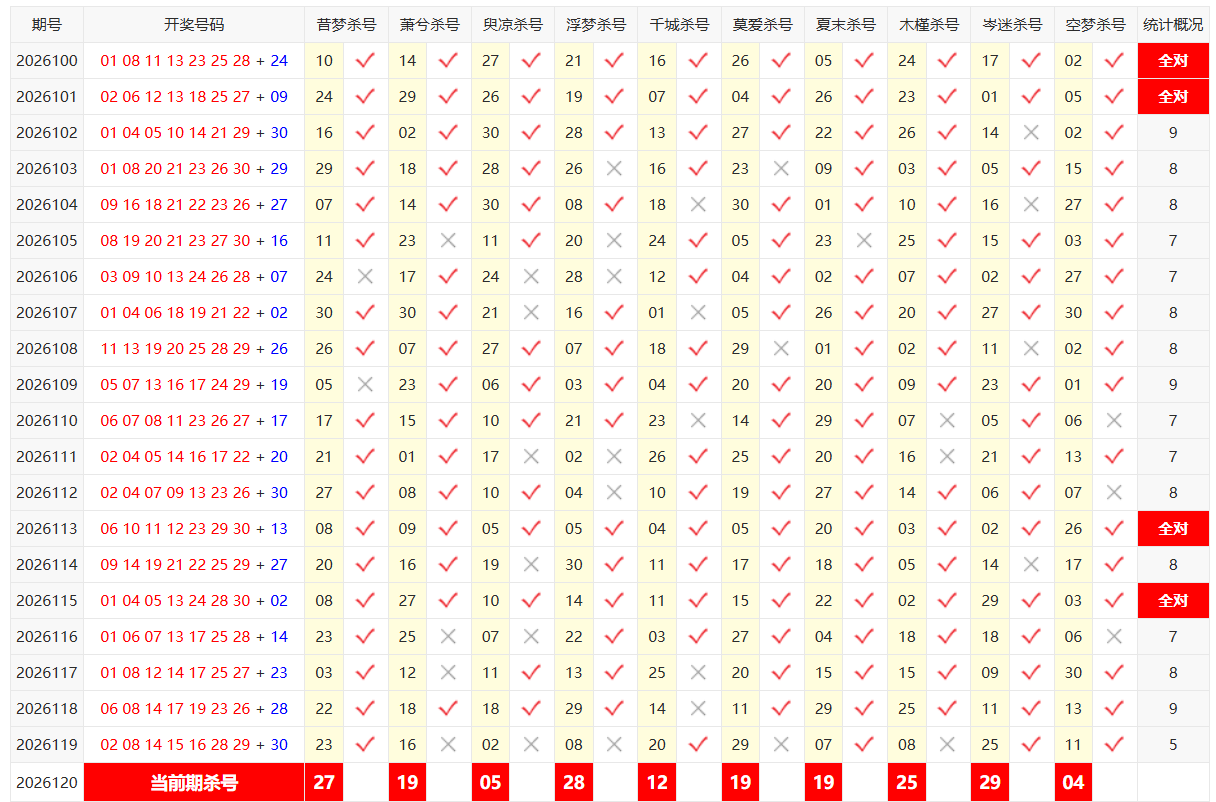Viewport: 1216px width, 802px height.
Task: Select current-period number 25 under 木槿杀号
Action: (907, 783)
